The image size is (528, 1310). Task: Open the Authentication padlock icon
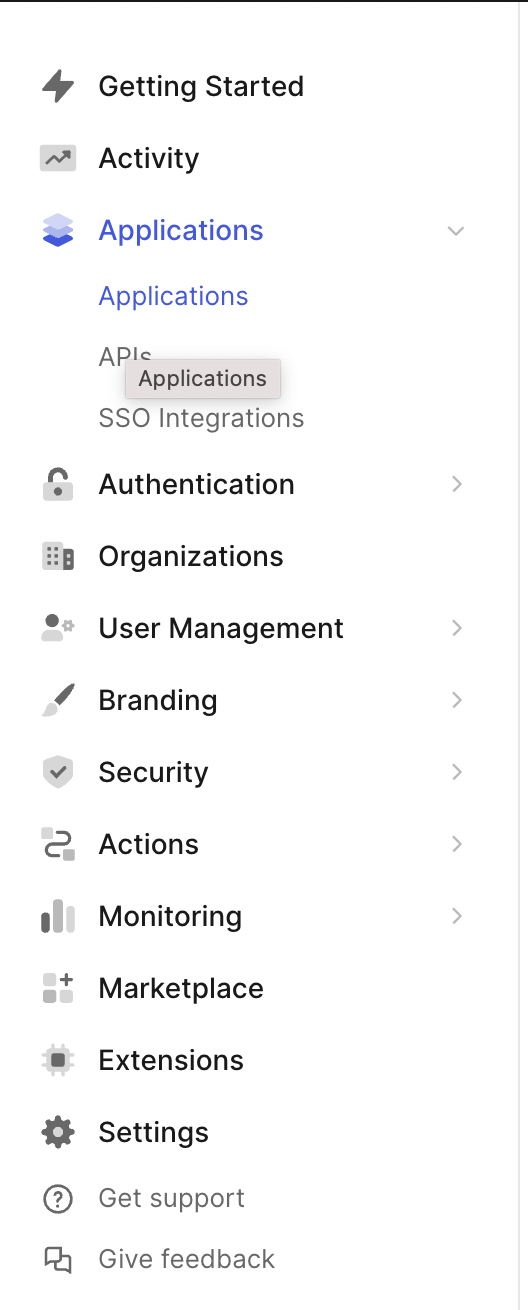[x=58, y=484]
